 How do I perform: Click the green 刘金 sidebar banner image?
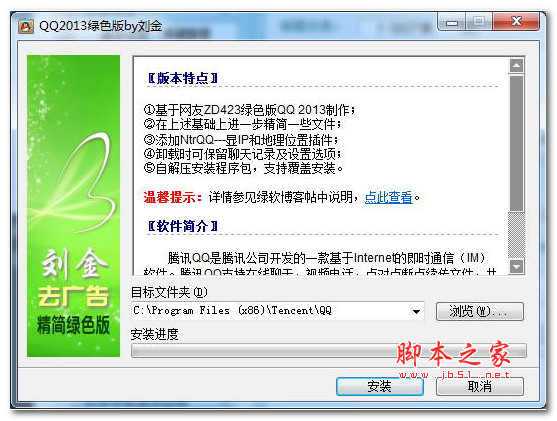point(74,206)
